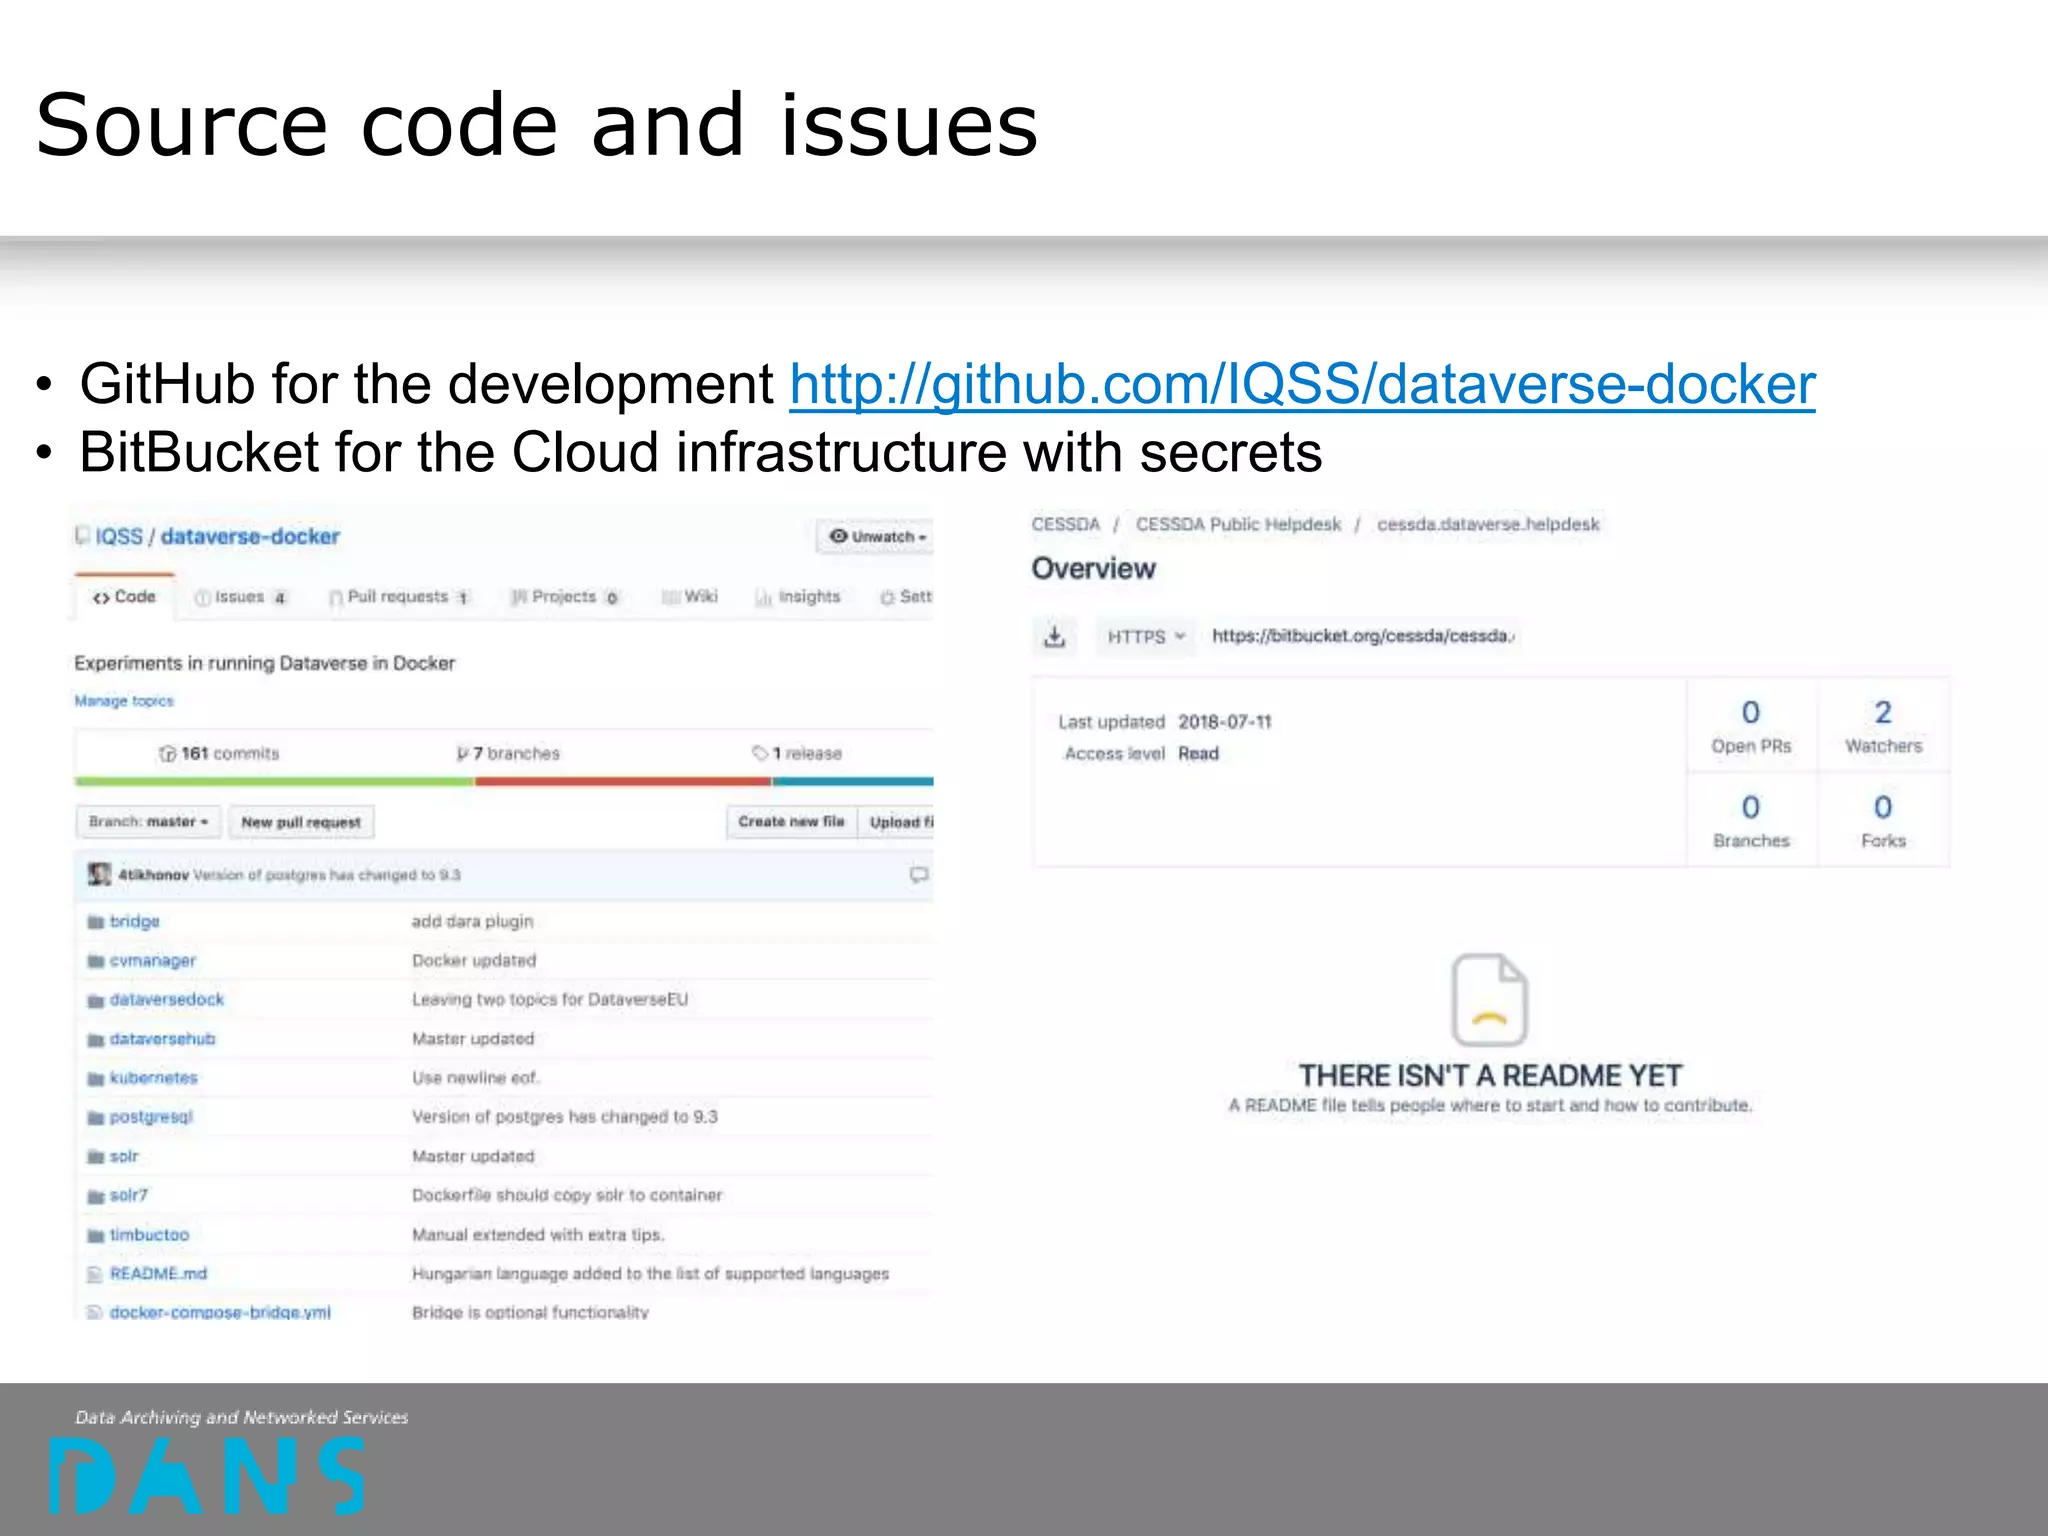Open the 0 Forks counter

pyautogui.click(x=1883, y=821)
